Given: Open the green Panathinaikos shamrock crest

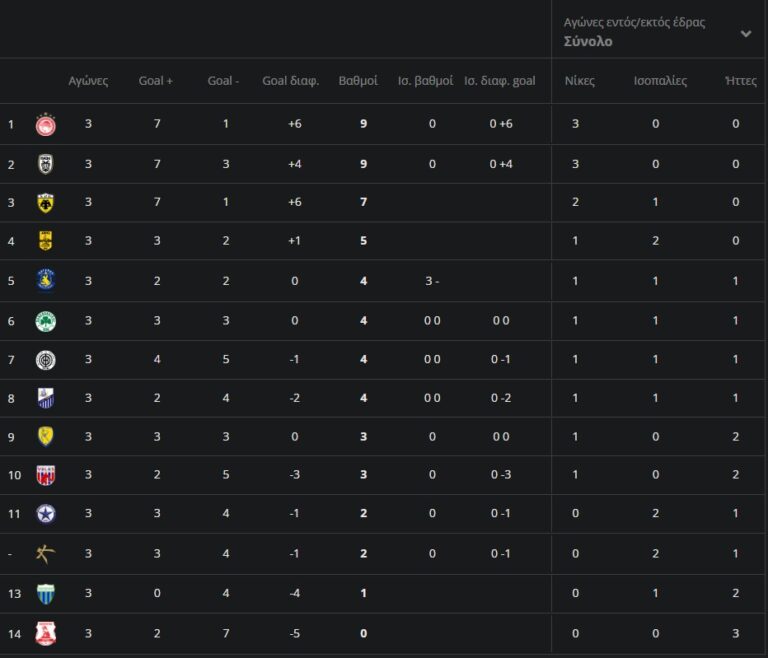Looking at the screenshot, I should pyautogui.click(x=45, y=320).
